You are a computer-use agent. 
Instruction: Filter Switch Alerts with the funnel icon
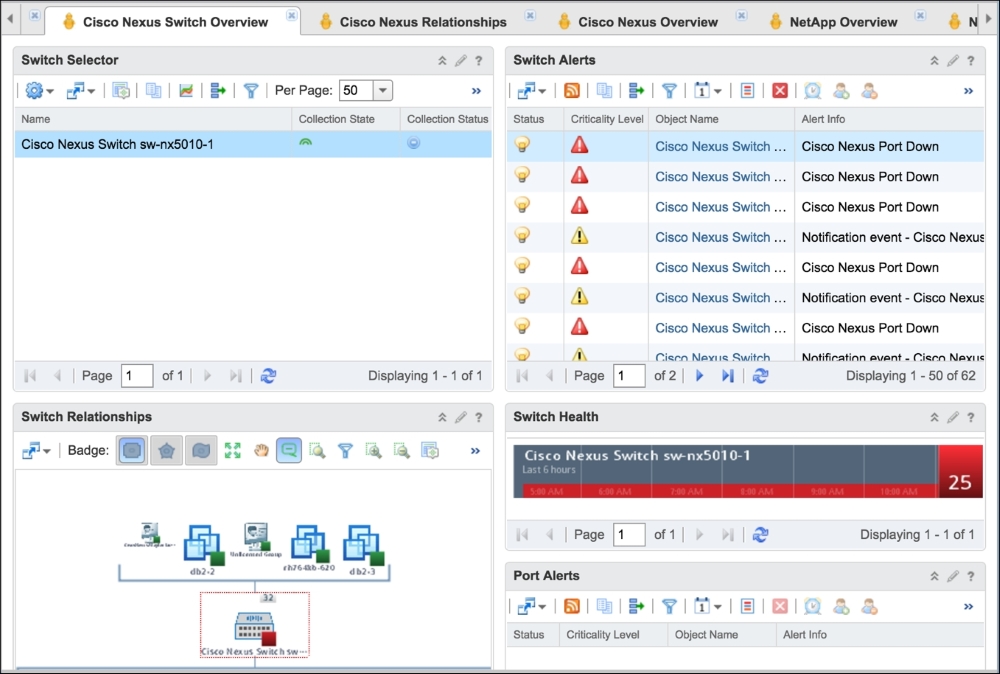pyautogui.click(x=669, y=91)
